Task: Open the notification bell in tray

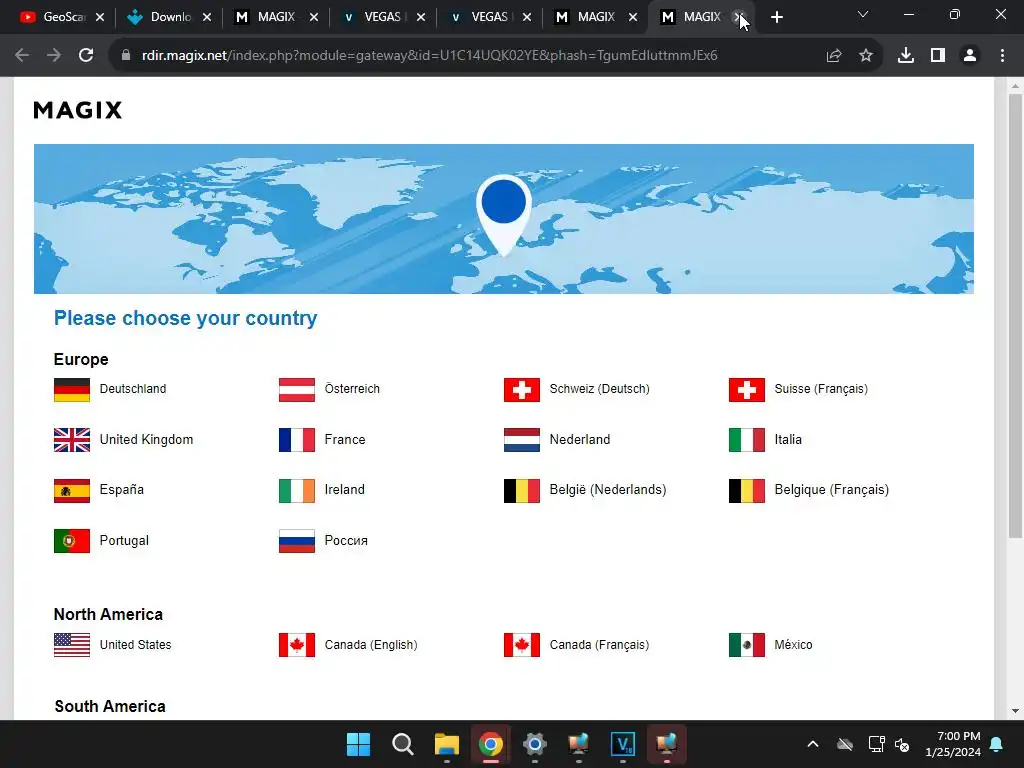Action: pyautogui.click(x=997, y=744)
